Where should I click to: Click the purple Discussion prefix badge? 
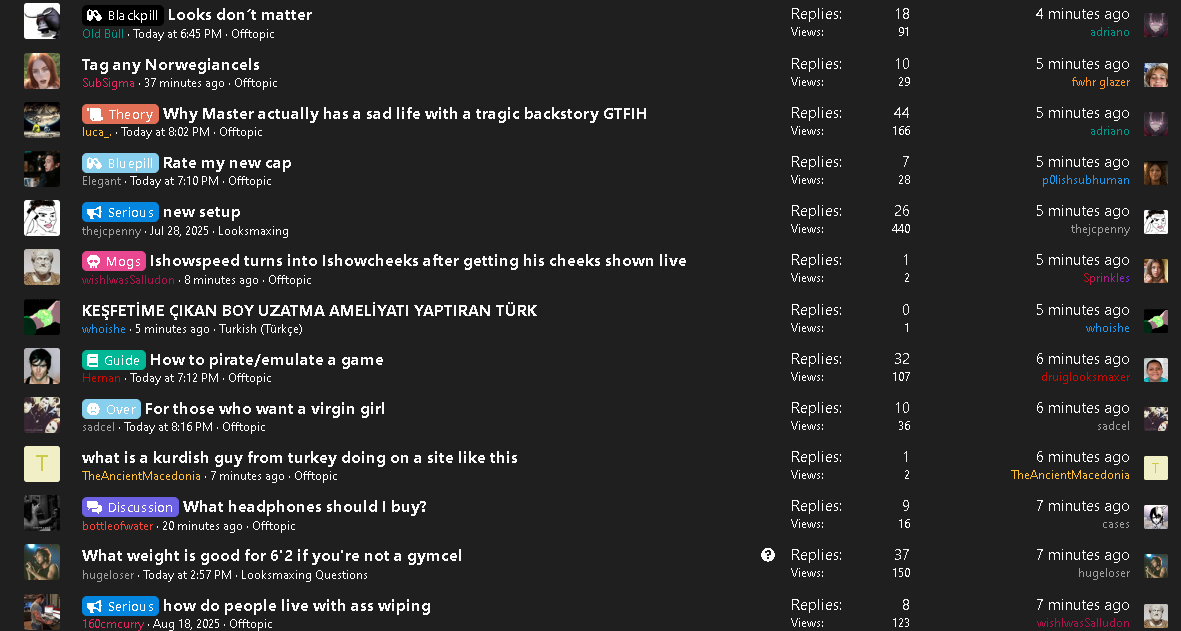[130, 507]
